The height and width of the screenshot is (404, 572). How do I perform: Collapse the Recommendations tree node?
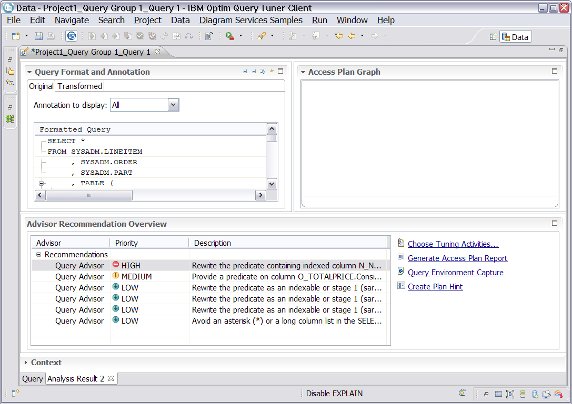point(38,254)
